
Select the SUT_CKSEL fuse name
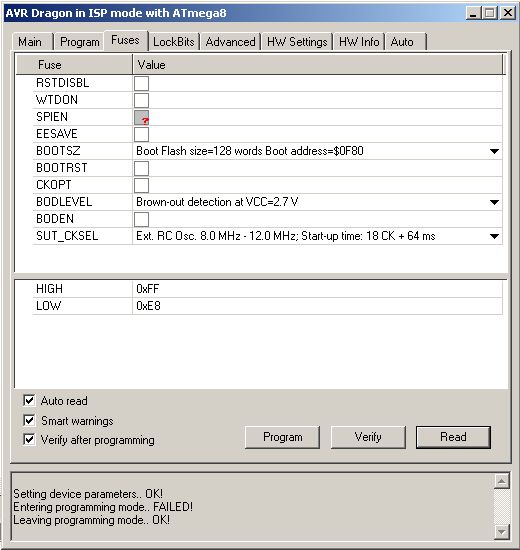tap(67, 236)
